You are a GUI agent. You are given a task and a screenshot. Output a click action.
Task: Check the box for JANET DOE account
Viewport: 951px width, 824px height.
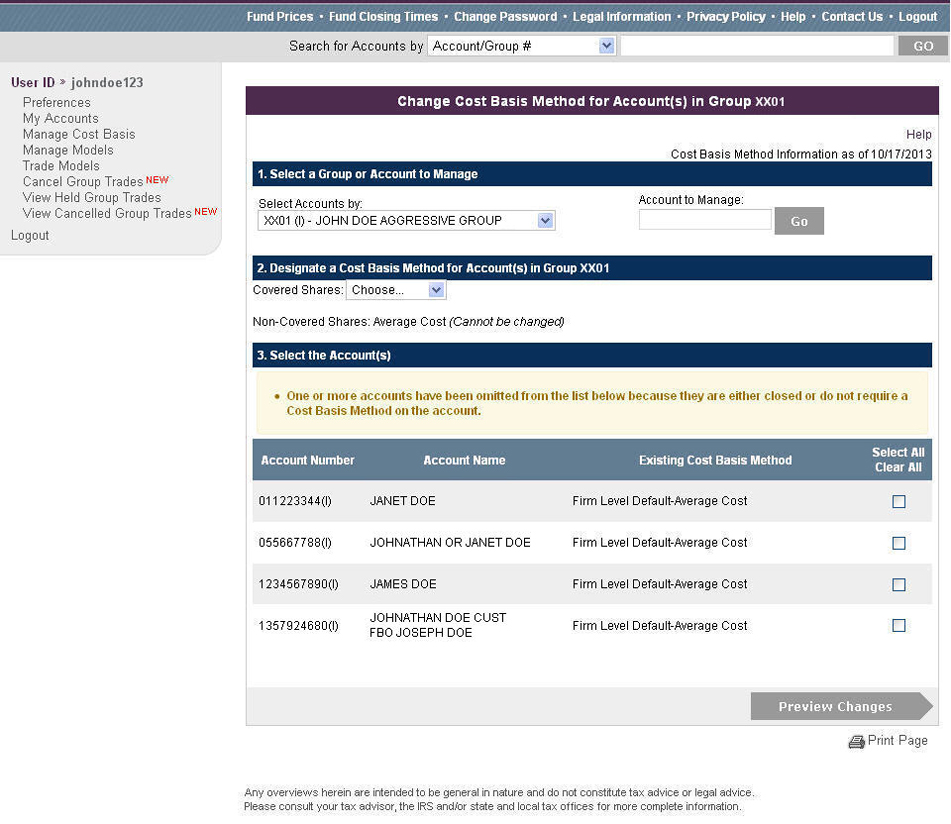pos(899,501)
